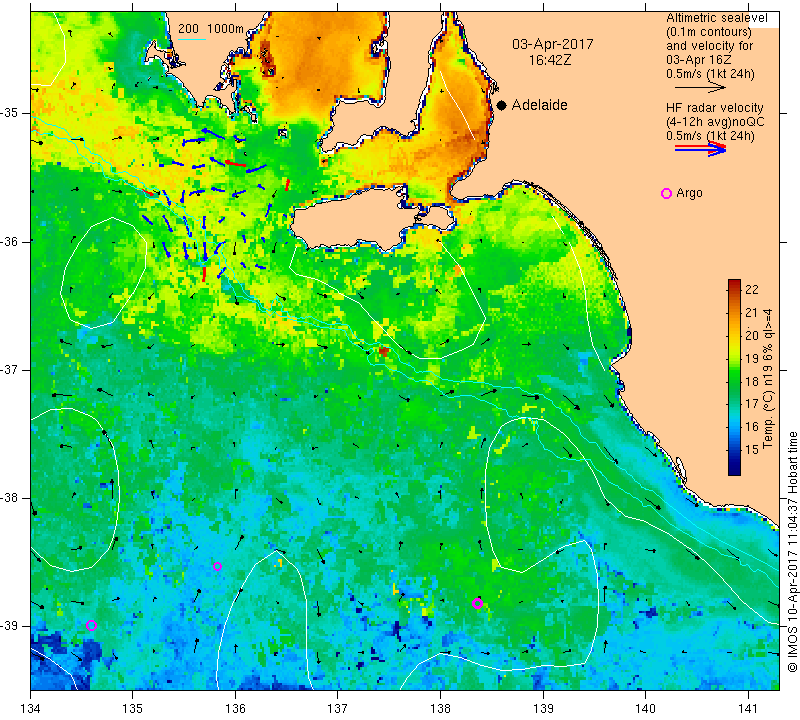Click the red warm patch near 137.5E -36.9
This screenshot has width=800, height=720.
tap(384, 351)
